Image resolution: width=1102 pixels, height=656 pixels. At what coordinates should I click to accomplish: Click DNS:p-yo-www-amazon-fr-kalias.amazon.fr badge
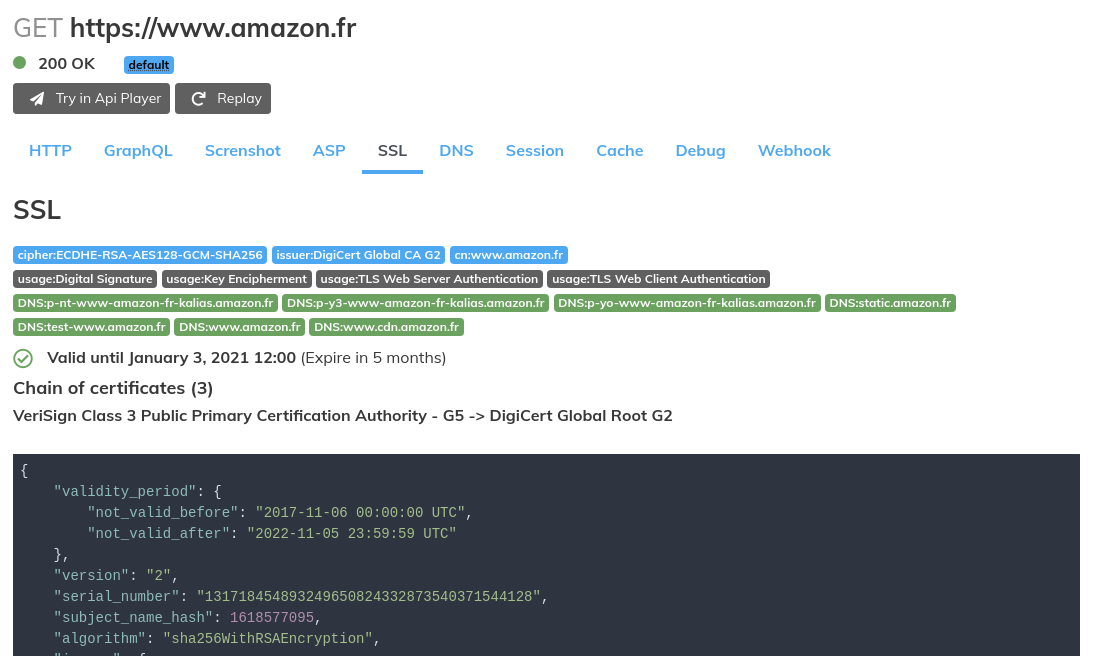(687, 303)
